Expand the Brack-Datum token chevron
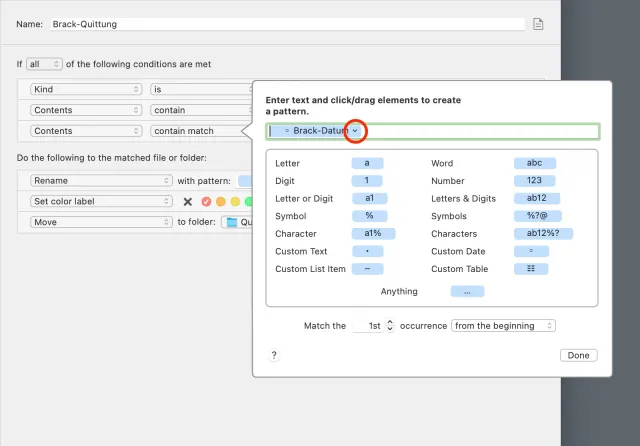Image resolution: width=640 pixels, height=446 pixels. pos(356,131)
